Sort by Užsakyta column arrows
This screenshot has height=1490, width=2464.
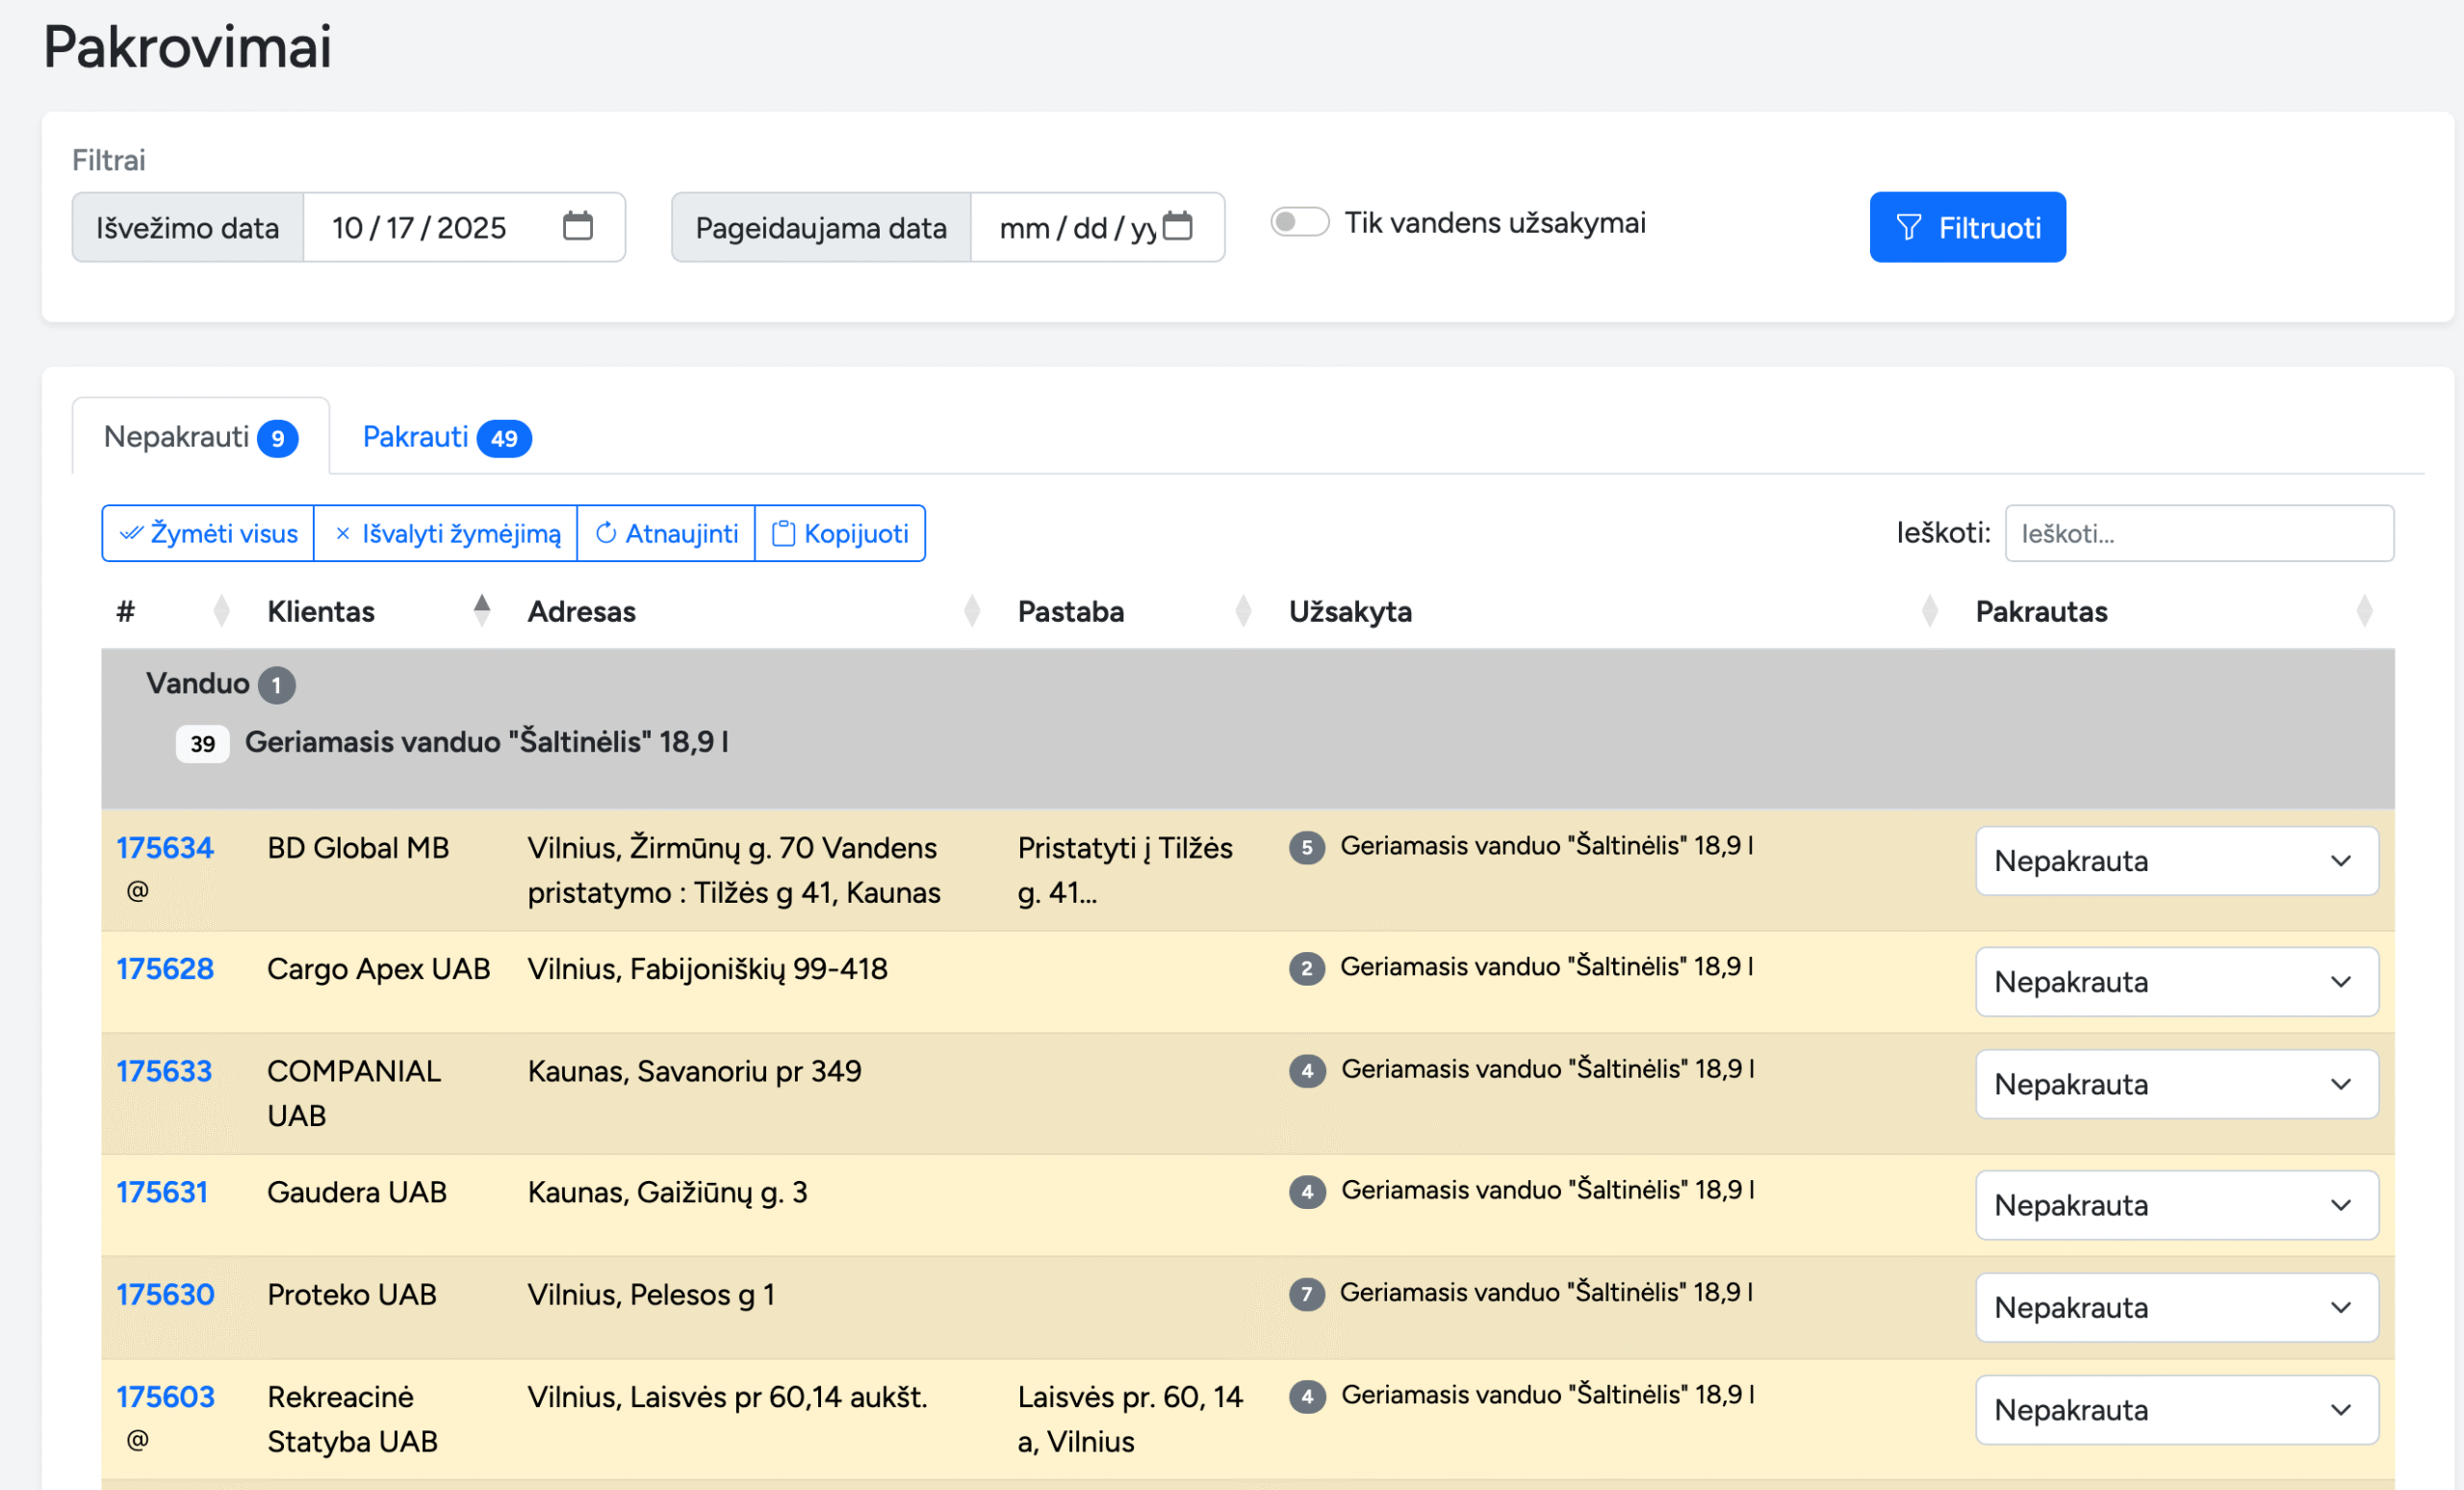1929,611
